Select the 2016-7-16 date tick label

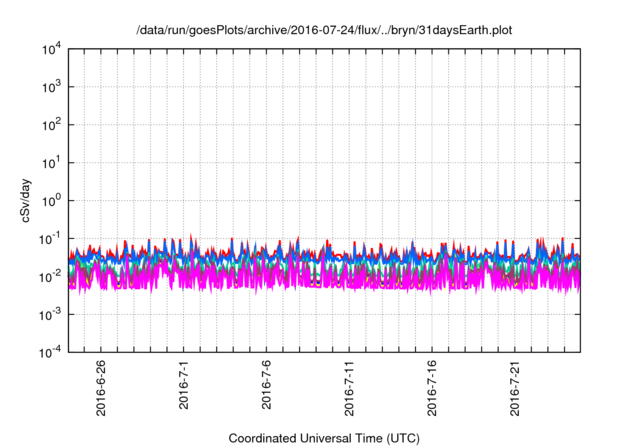[432, 388]
